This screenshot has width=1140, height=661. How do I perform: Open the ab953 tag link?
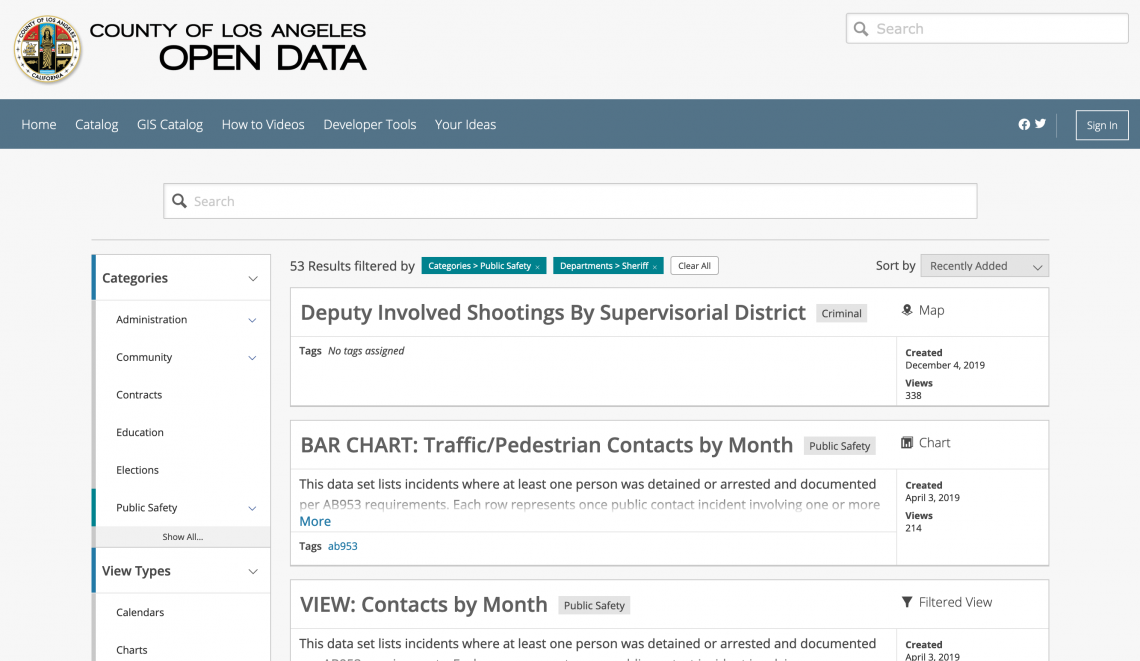coord(342,545)
